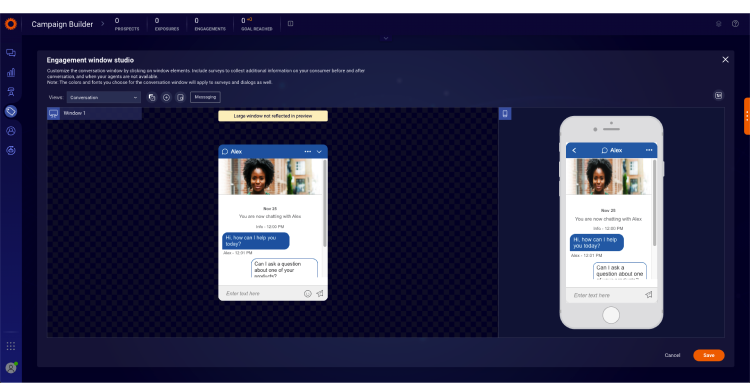Click the help question mark icon
This screenshot has width=750, height=391.
click(735, 23)
